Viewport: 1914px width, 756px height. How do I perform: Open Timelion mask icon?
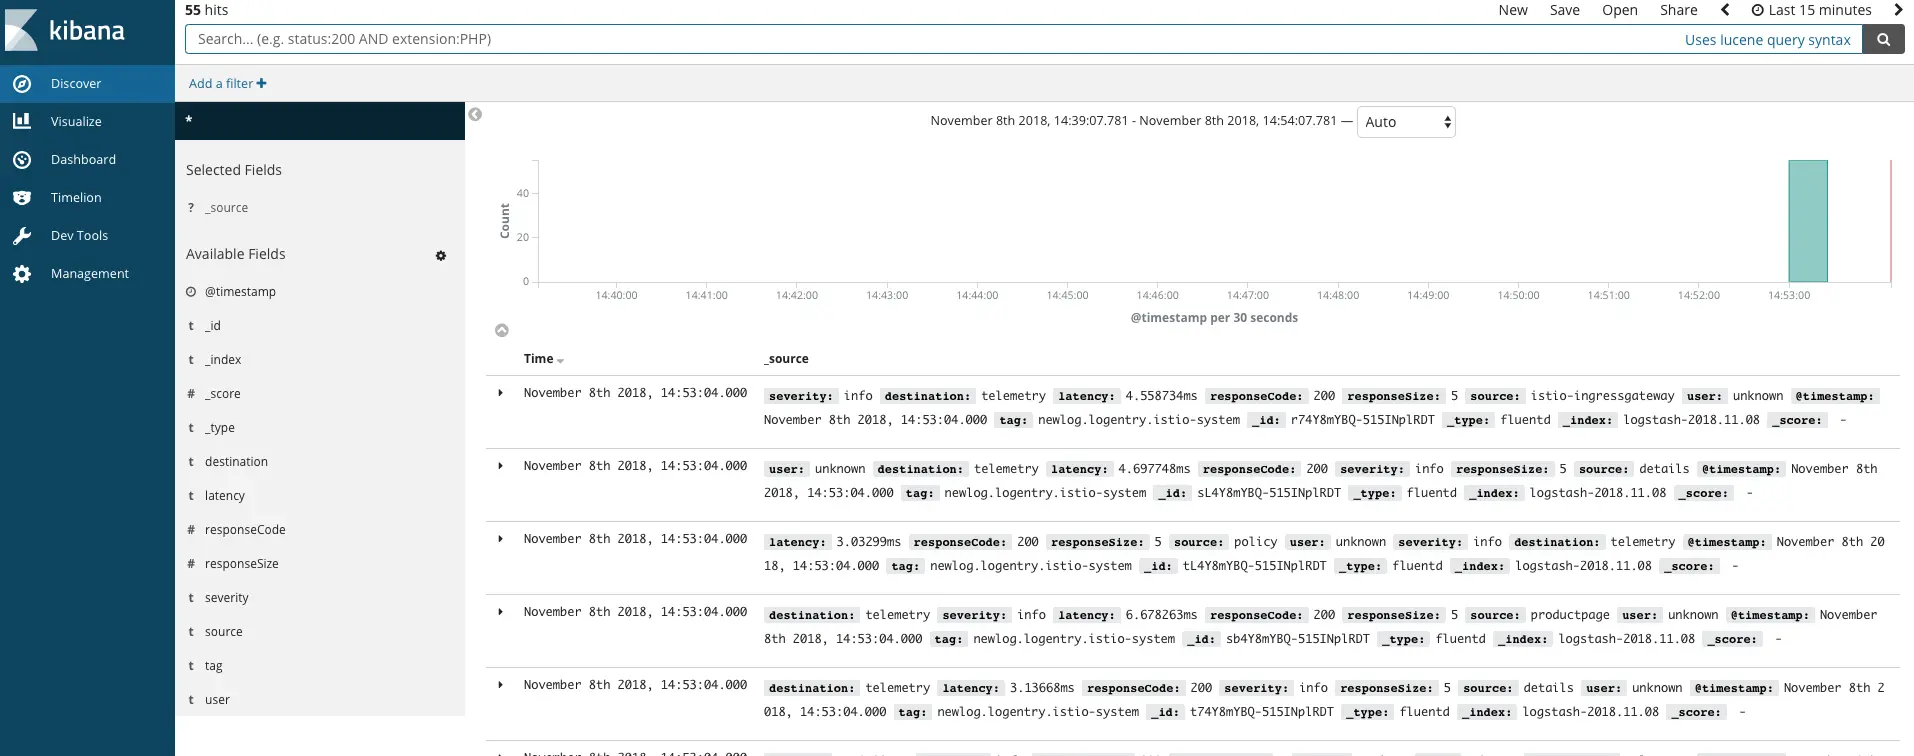click(22, 197)
